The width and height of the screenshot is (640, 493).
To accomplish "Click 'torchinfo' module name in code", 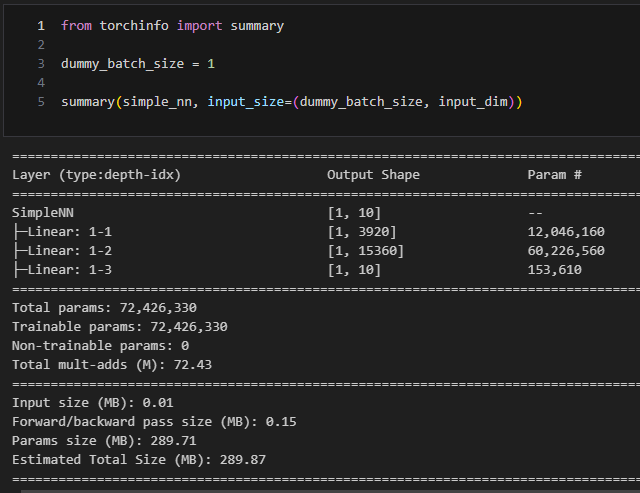I will coord(134,26).
